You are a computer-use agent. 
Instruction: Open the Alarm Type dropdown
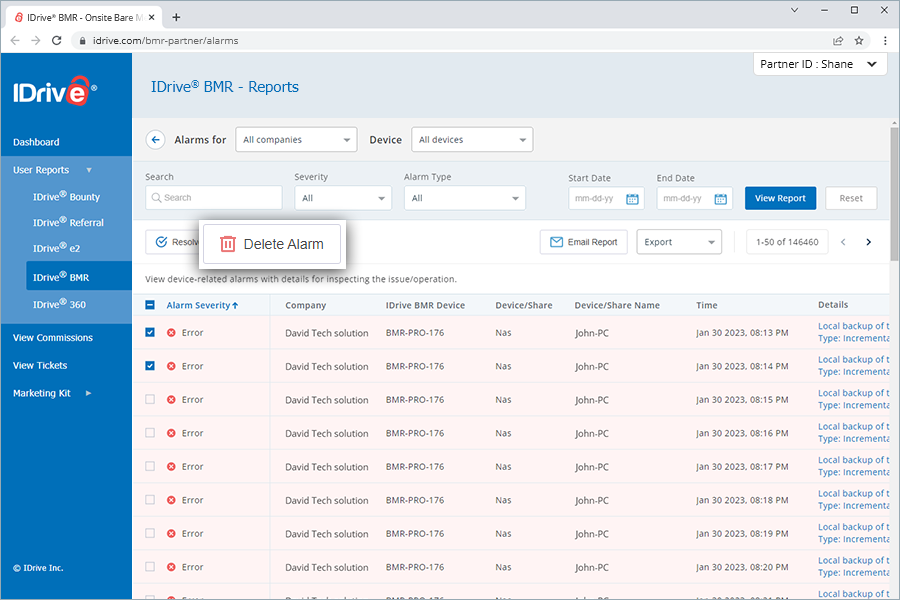(464, 198)
